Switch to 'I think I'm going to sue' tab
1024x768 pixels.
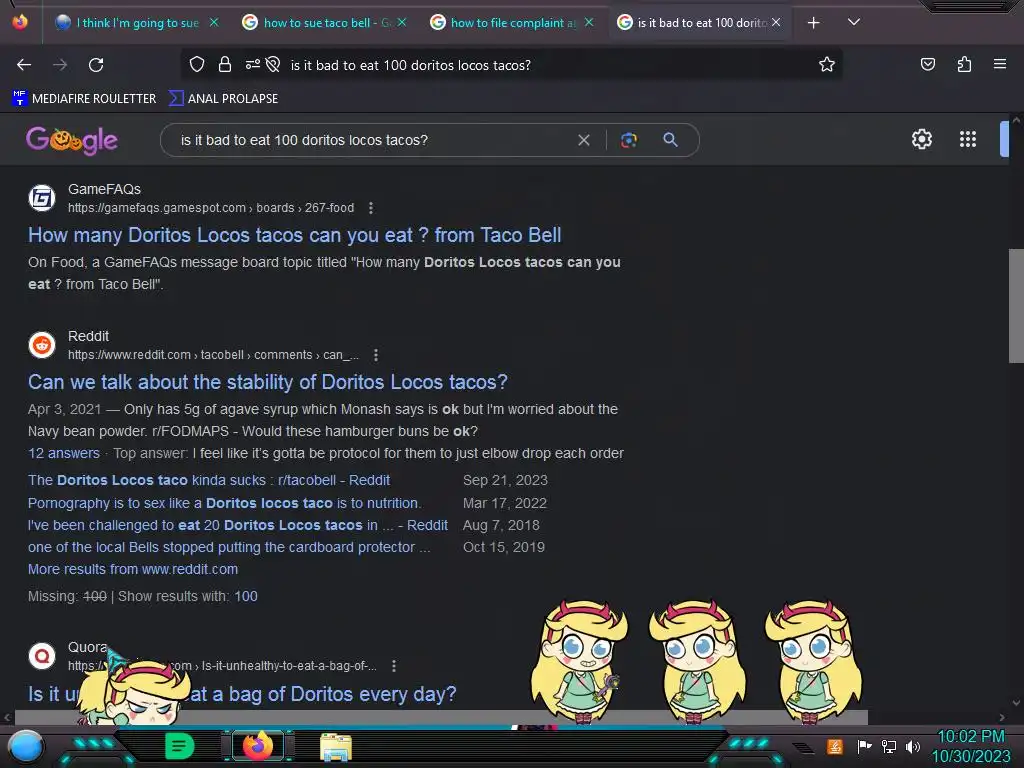(x=137, y=23)
